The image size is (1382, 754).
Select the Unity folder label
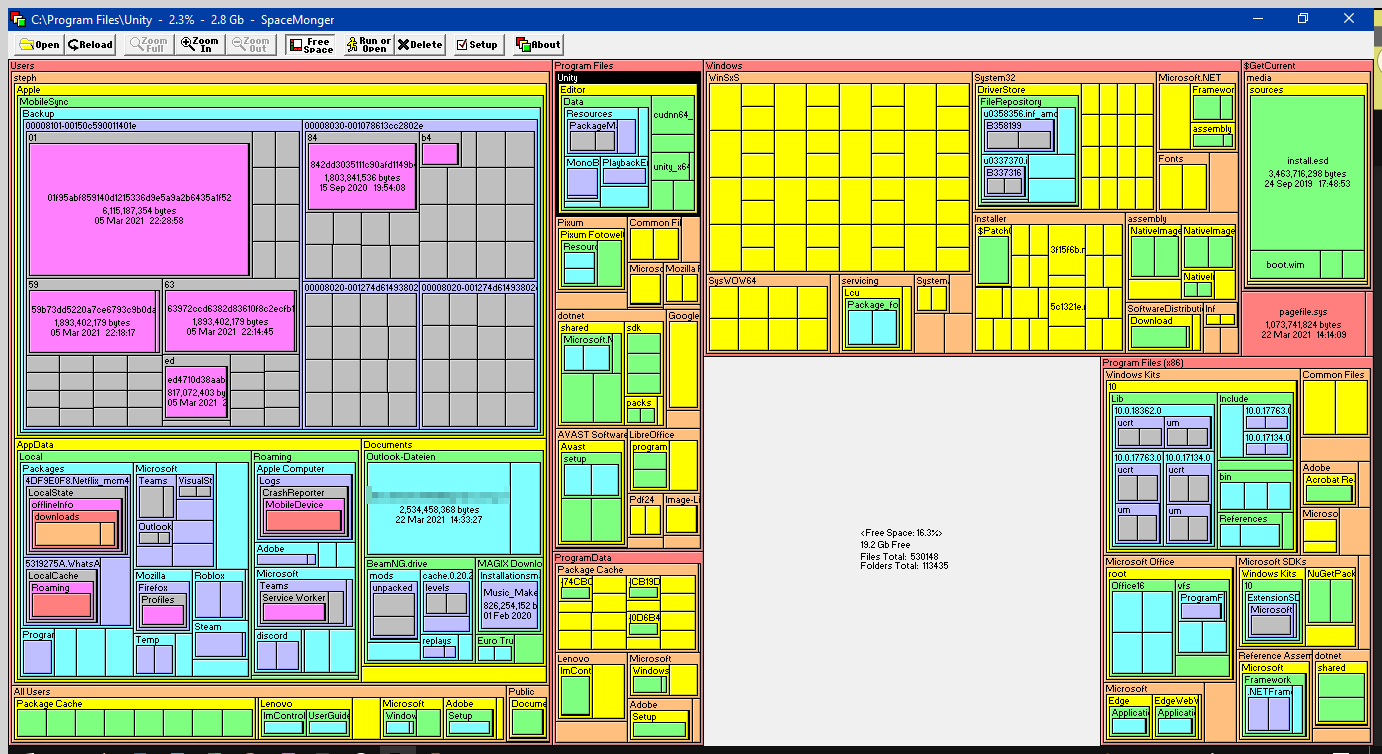pyautogui.click(x=568, y=78)
